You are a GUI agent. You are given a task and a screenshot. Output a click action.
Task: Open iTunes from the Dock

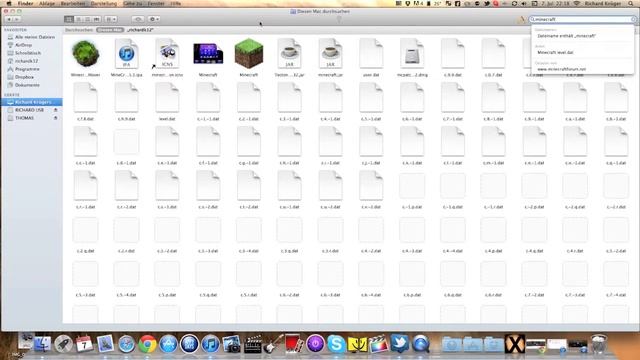click(211, 344)
